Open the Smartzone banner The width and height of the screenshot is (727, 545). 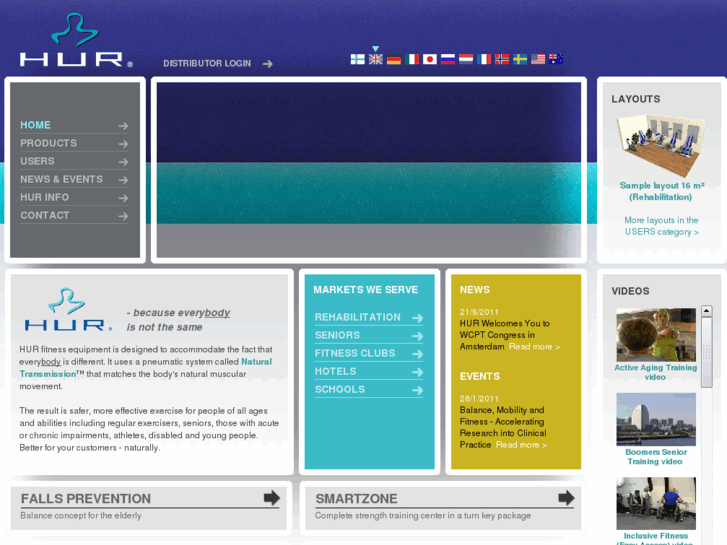pos(443,507)
